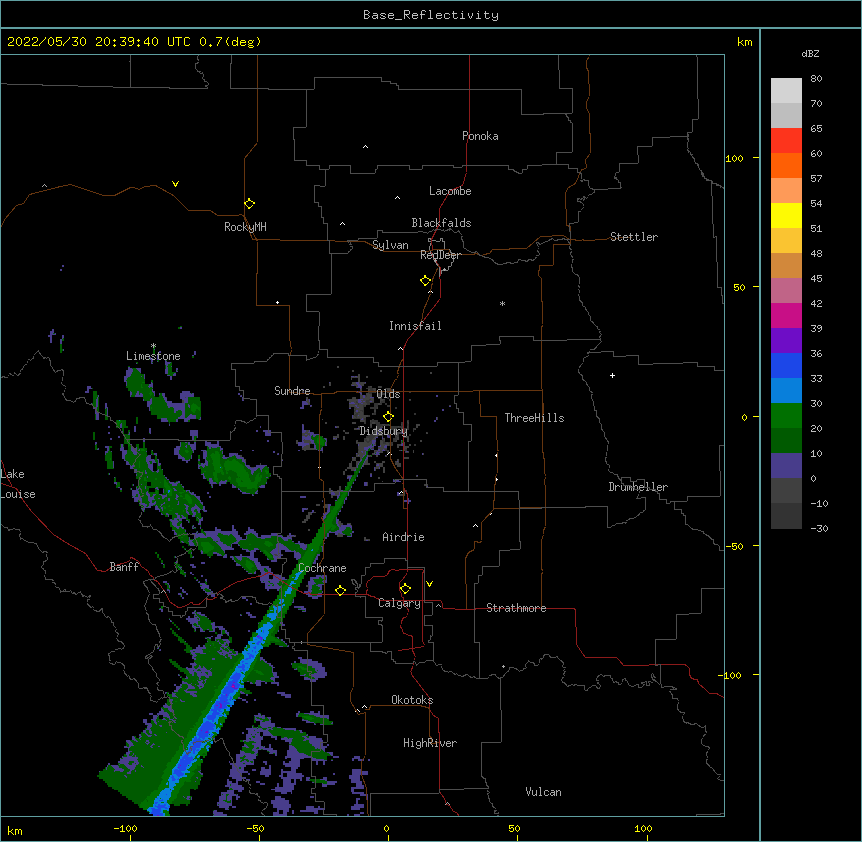Click the Sundre town label
The image size is (862, 842).
[x=292, y=391]
